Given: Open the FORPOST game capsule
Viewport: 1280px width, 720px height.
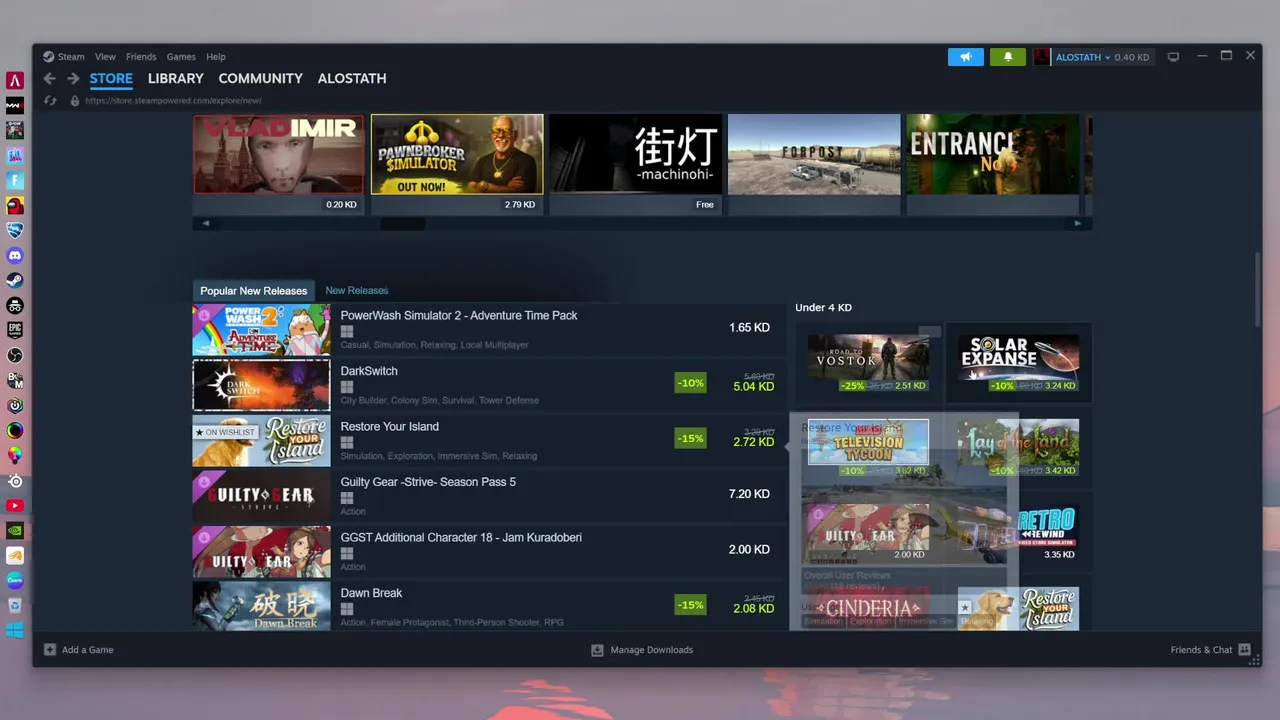Looking at the screenshot, I should [x=814, y=163].
